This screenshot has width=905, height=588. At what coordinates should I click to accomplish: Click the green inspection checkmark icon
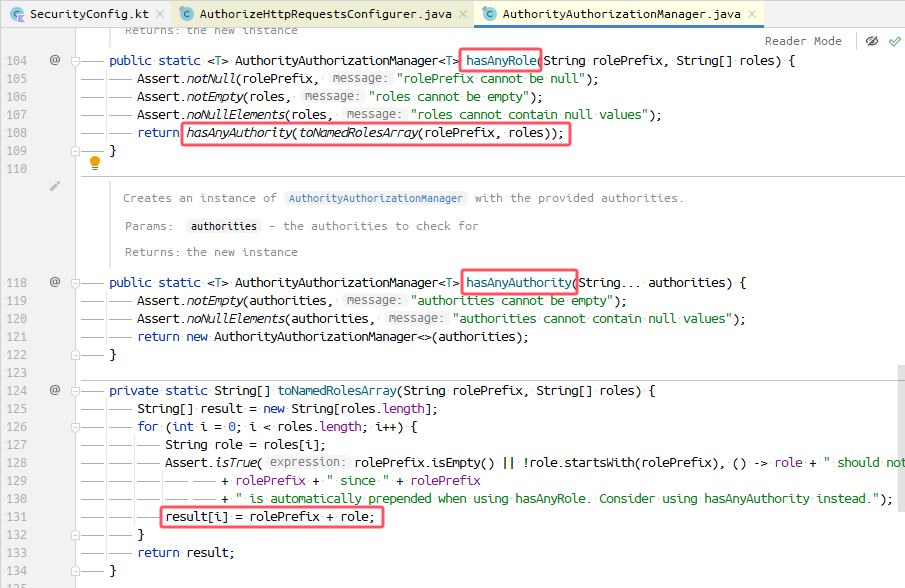(895, 41)
